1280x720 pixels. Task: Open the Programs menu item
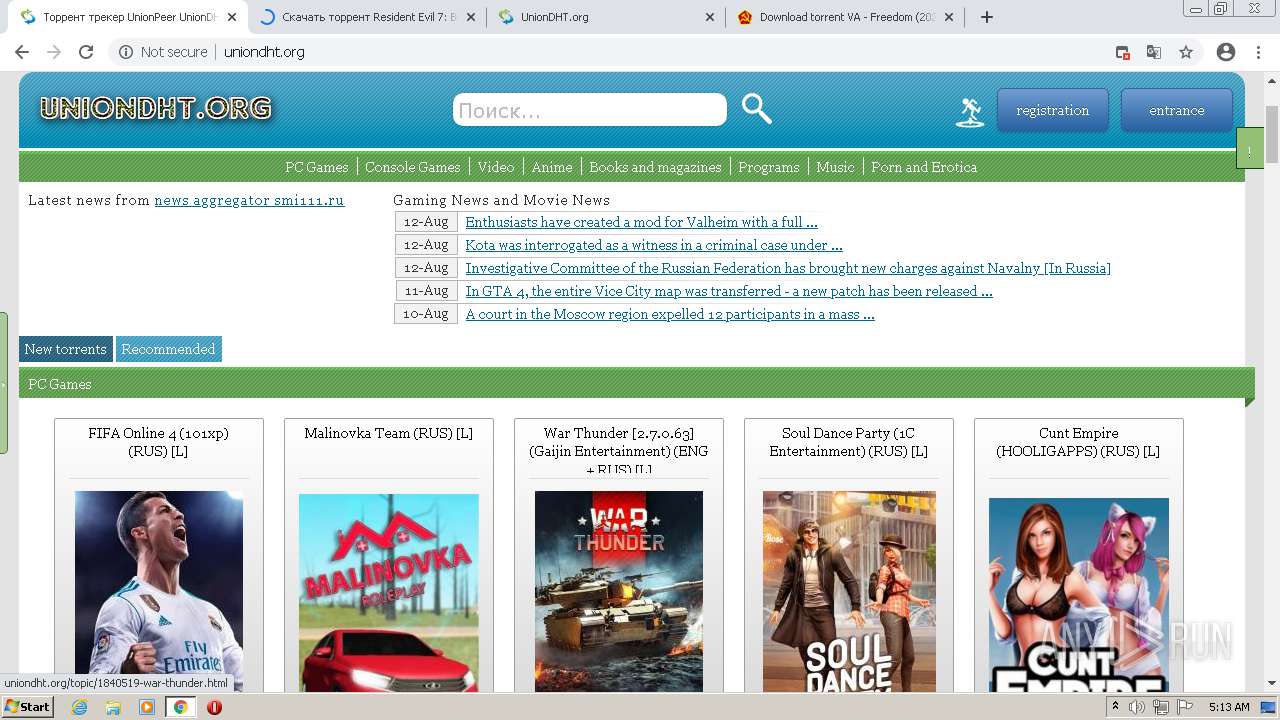[x=768, y=167]
